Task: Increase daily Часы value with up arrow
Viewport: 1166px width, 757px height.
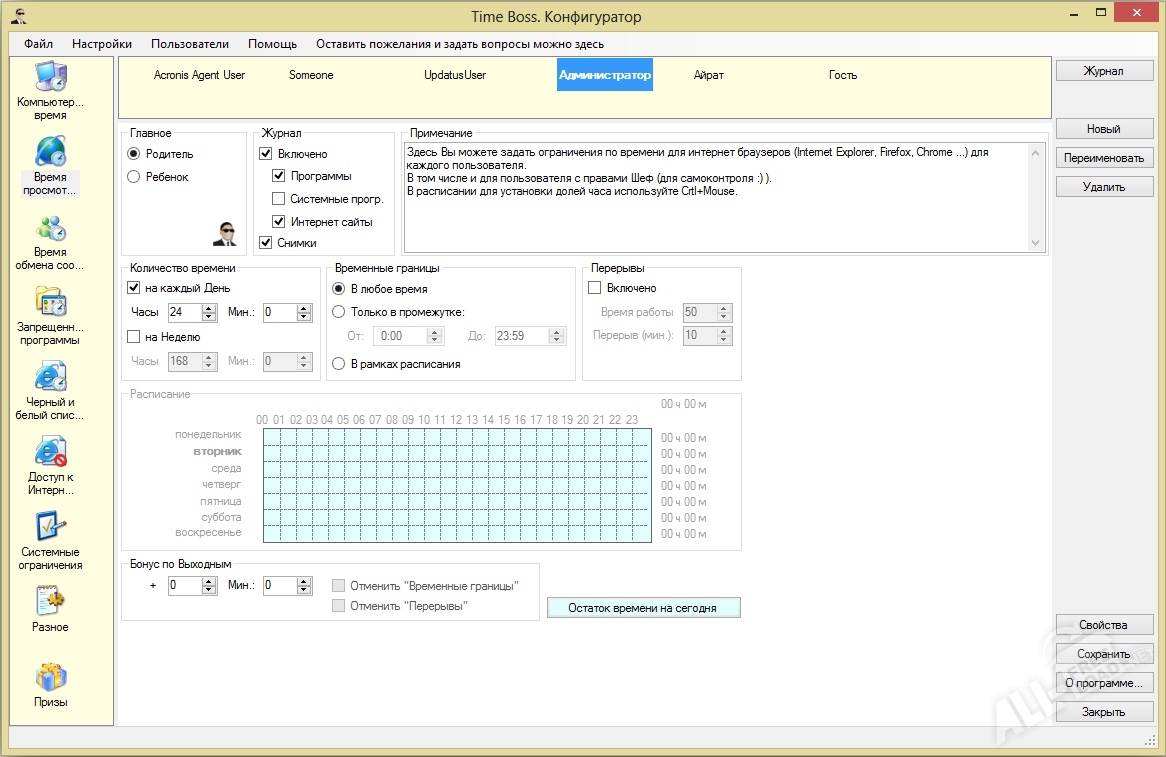Action: click(210, 308)
